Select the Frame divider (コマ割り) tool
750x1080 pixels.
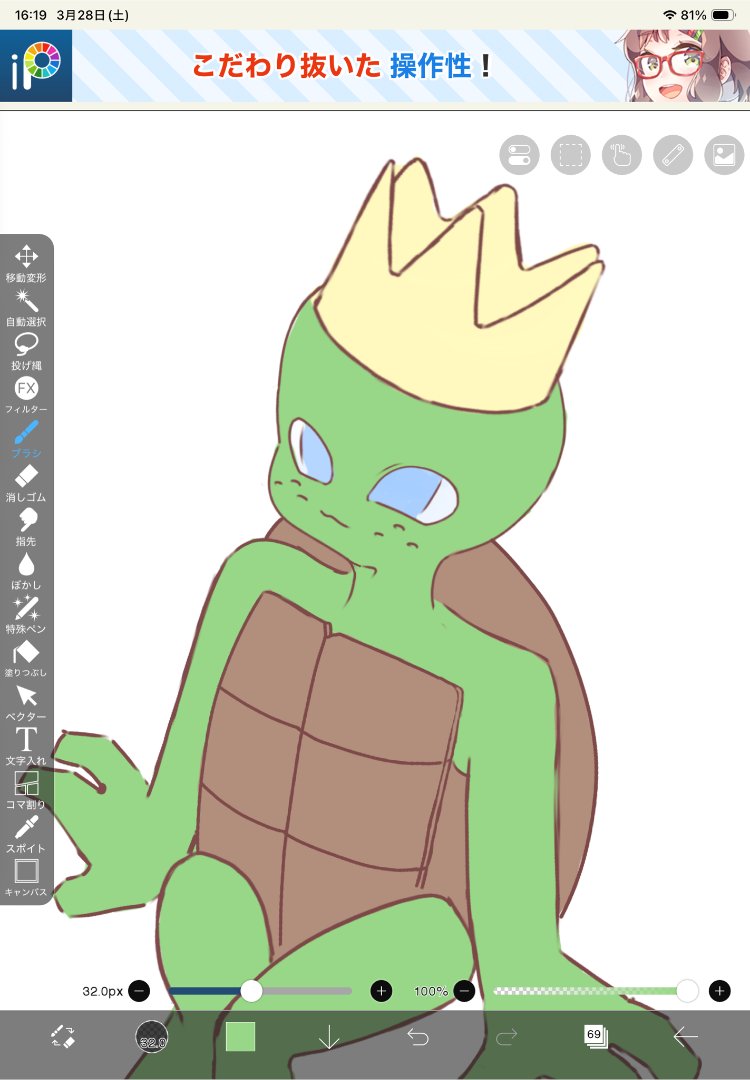[x=26, y=790]
